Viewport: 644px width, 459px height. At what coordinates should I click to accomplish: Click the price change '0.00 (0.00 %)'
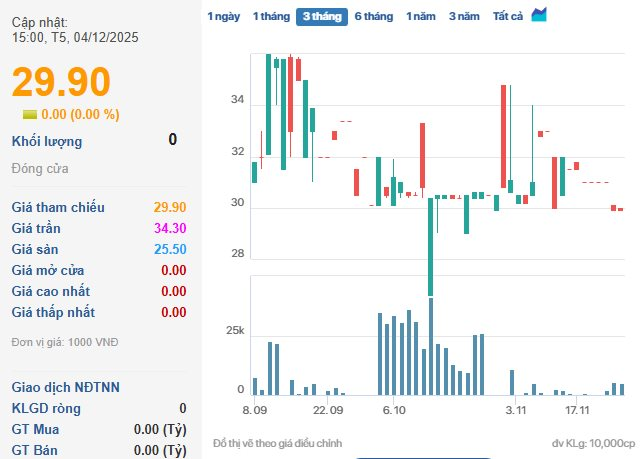pos(80,114)
